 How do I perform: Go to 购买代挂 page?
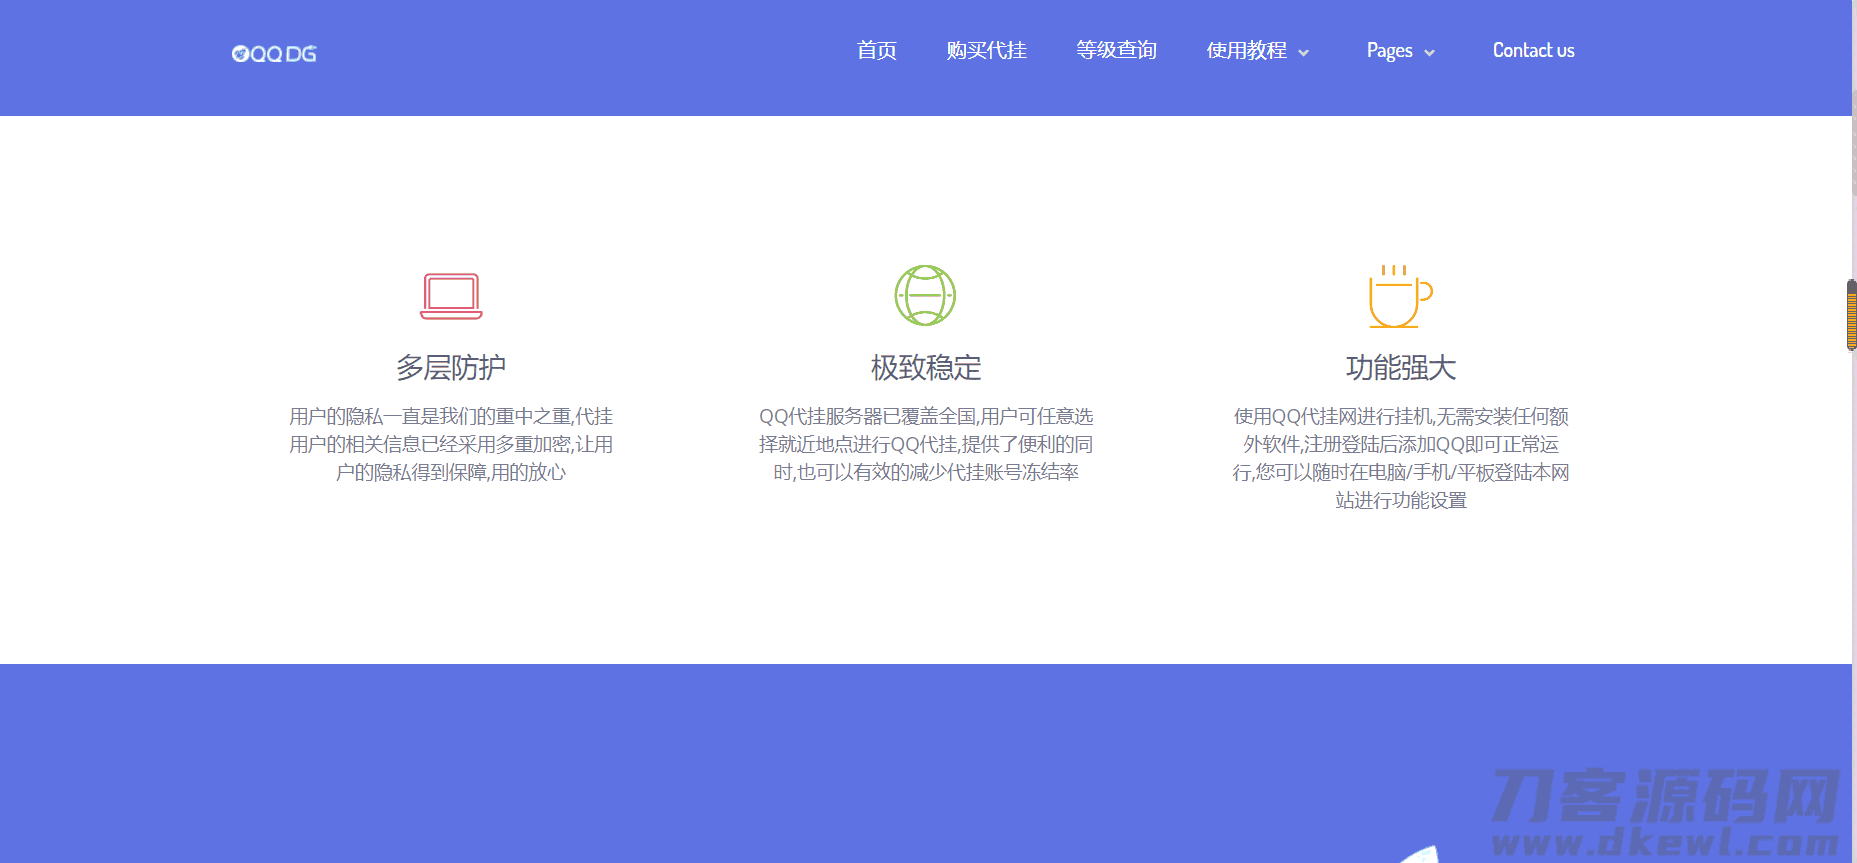click(987, 50)
